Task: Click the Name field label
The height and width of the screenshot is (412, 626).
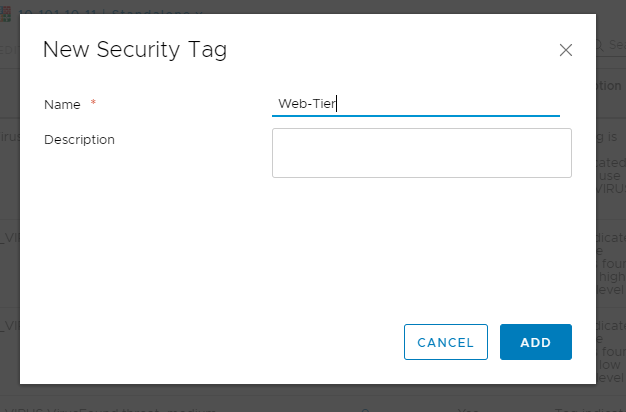Action: 62,104
